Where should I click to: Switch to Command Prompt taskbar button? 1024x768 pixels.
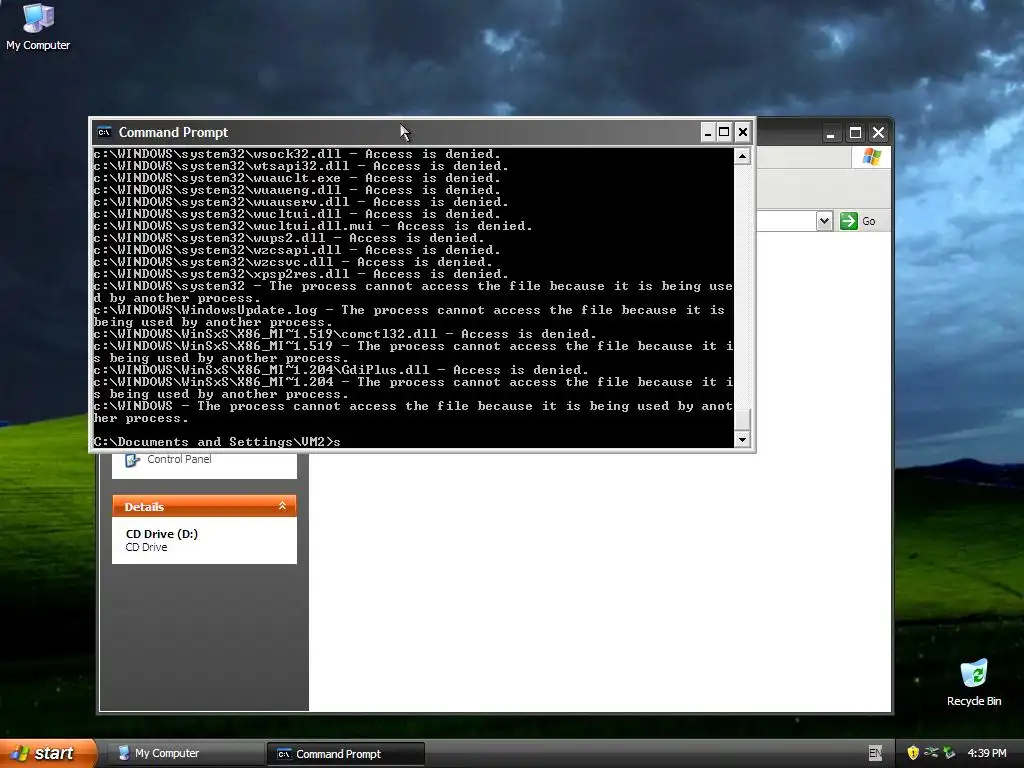click(346, 754)
